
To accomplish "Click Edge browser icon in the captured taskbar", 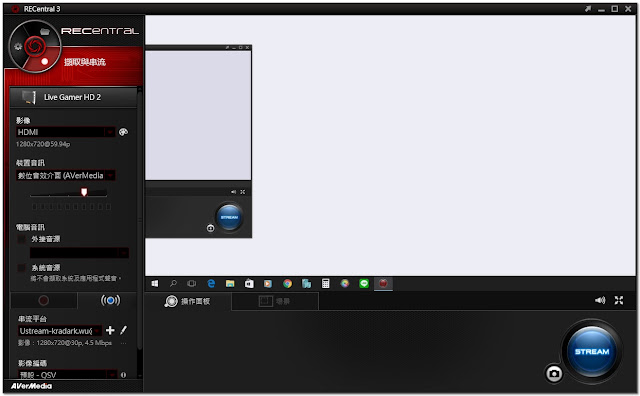I will pos(211,283).
